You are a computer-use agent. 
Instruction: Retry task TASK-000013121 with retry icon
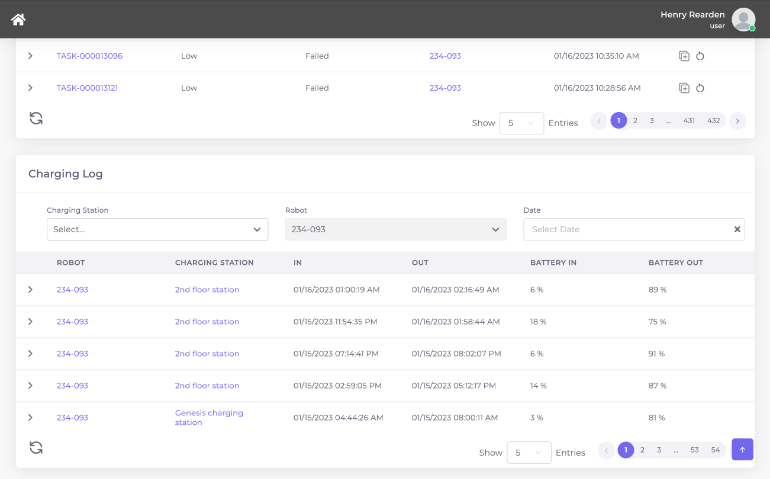(700, 88)
